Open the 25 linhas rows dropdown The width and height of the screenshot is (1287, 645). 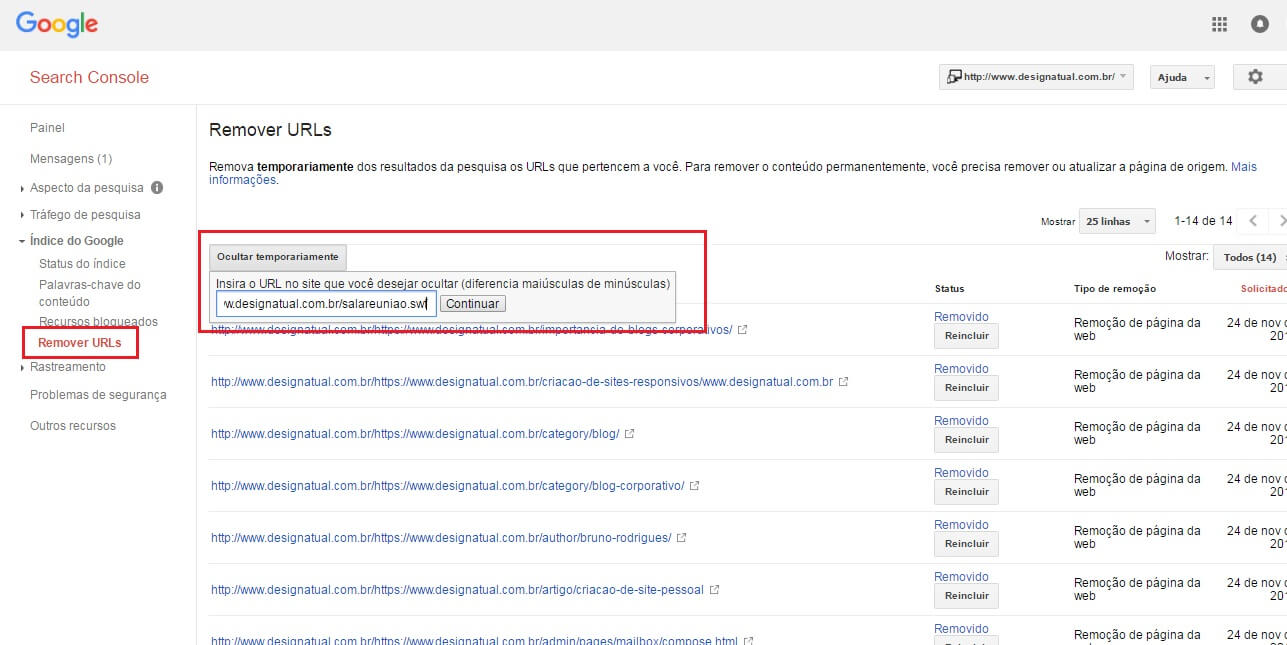coord(1118,221)
